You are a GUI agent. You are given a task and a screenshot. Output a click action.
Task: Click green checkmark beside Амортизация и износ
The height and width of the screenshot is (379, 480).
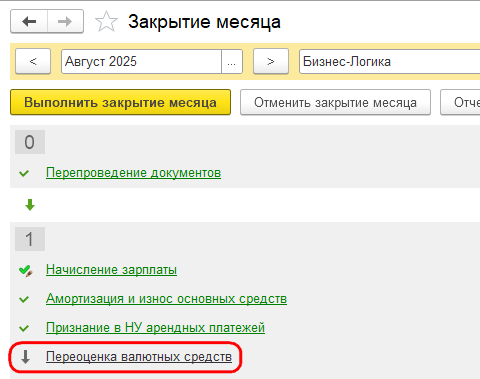pos(24,299)
